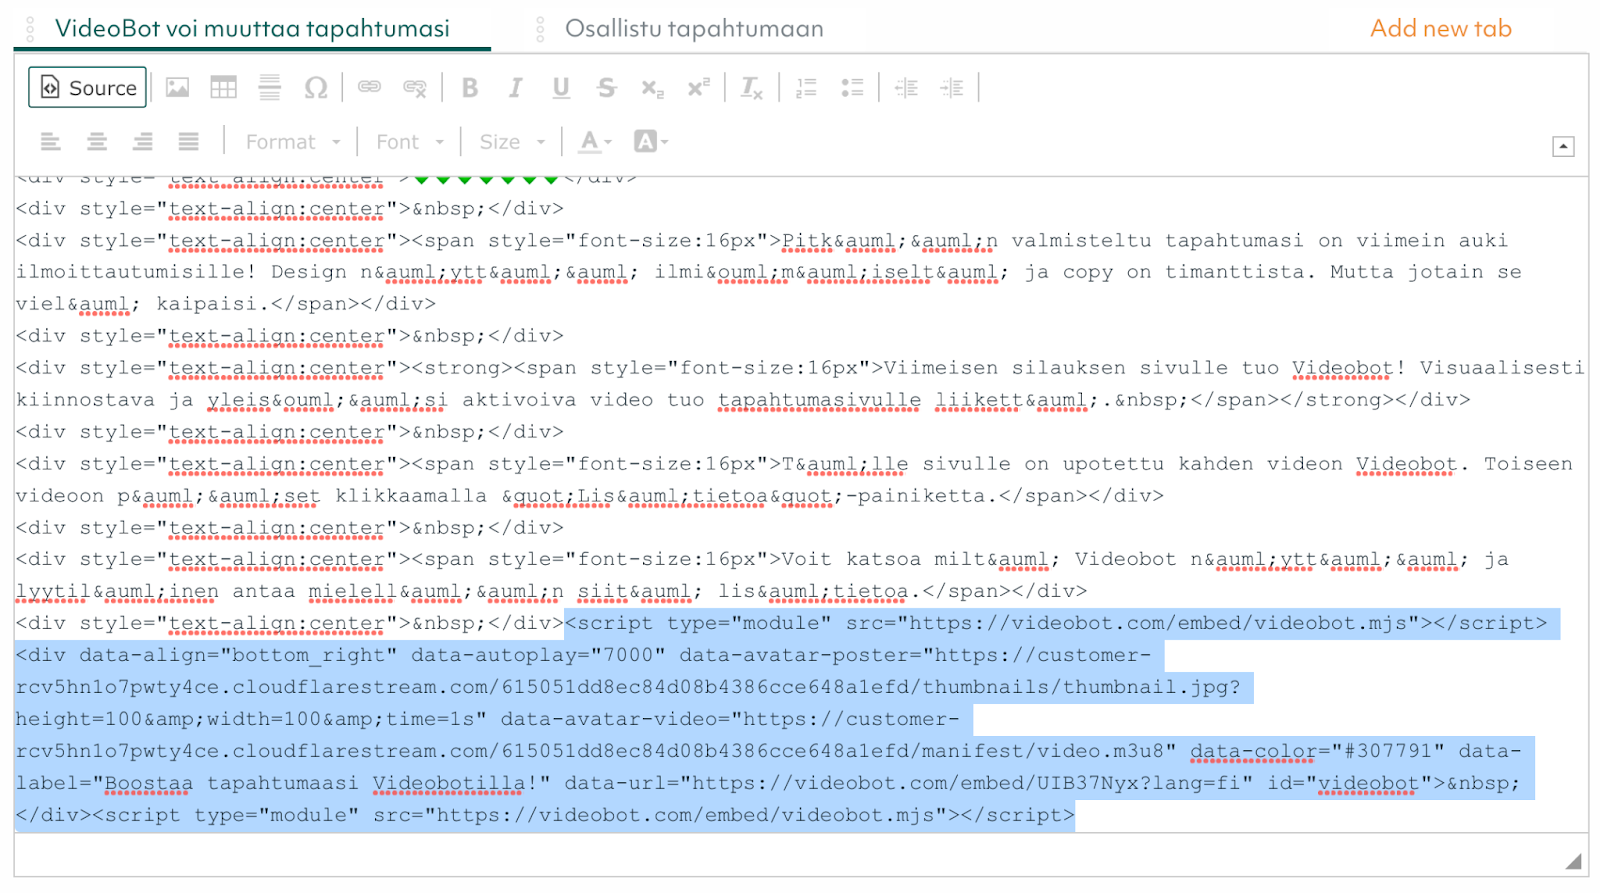Collapse the editor toolbar with the arrow

pos(1564,147)
